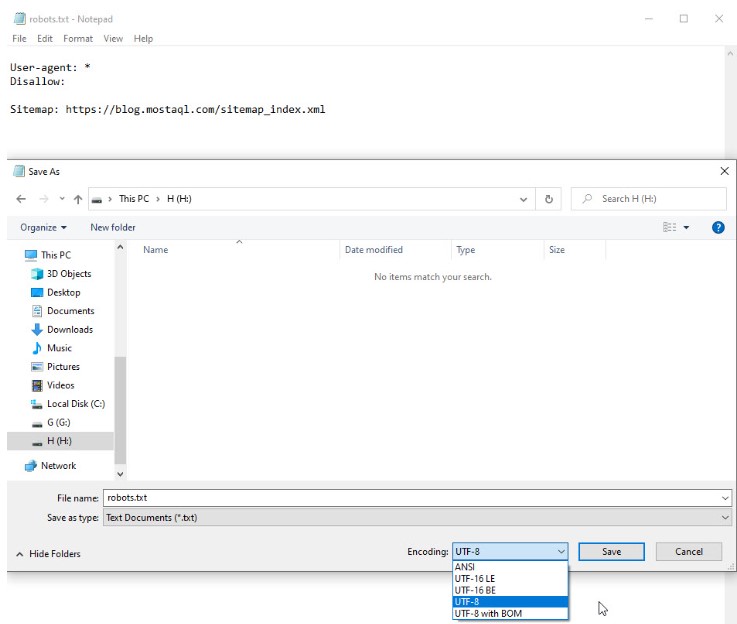Screen dimensions: 737x624
Task: Open the view options dropdown arrow
Action: coord(686,227)
